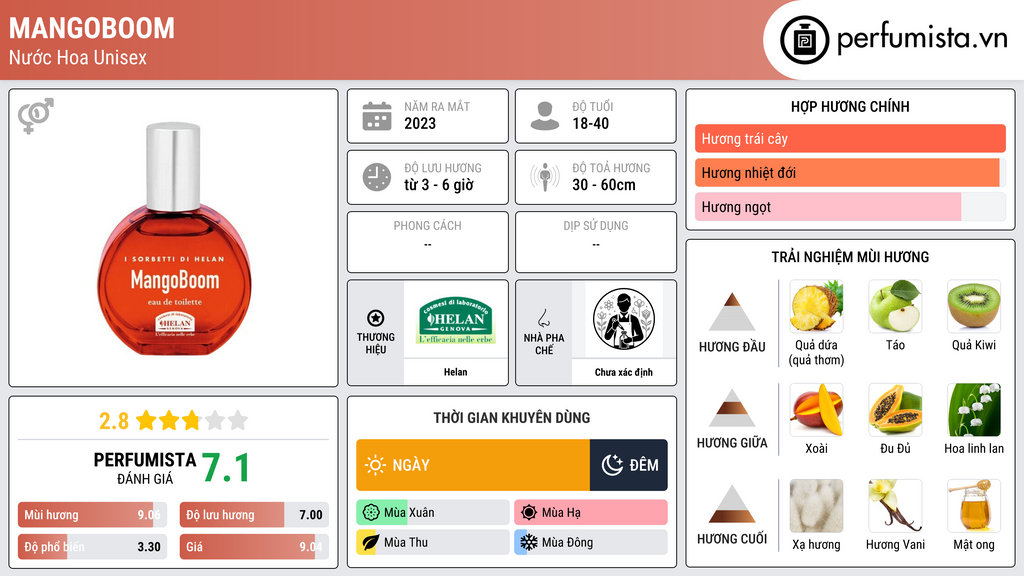The height and width of the screenshot is (576, 1024).
Task: Click the Mùa Hạ season bar
Action: point(591,513)
